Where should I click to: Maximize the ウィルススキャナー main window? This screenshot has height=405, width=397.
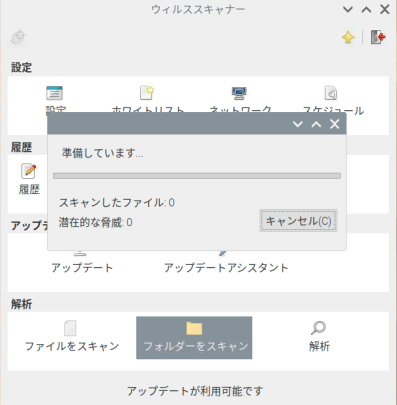coord(366,10)
